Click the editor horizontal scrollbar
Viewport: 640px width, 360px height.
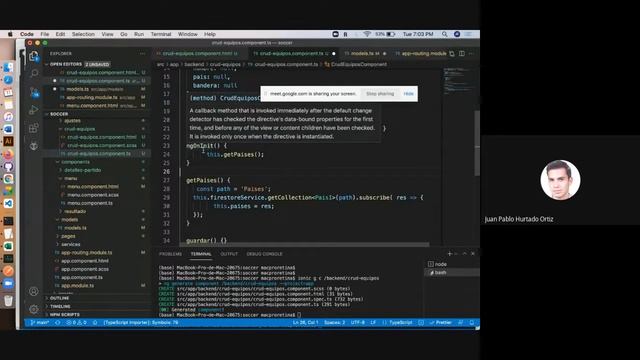304,244
